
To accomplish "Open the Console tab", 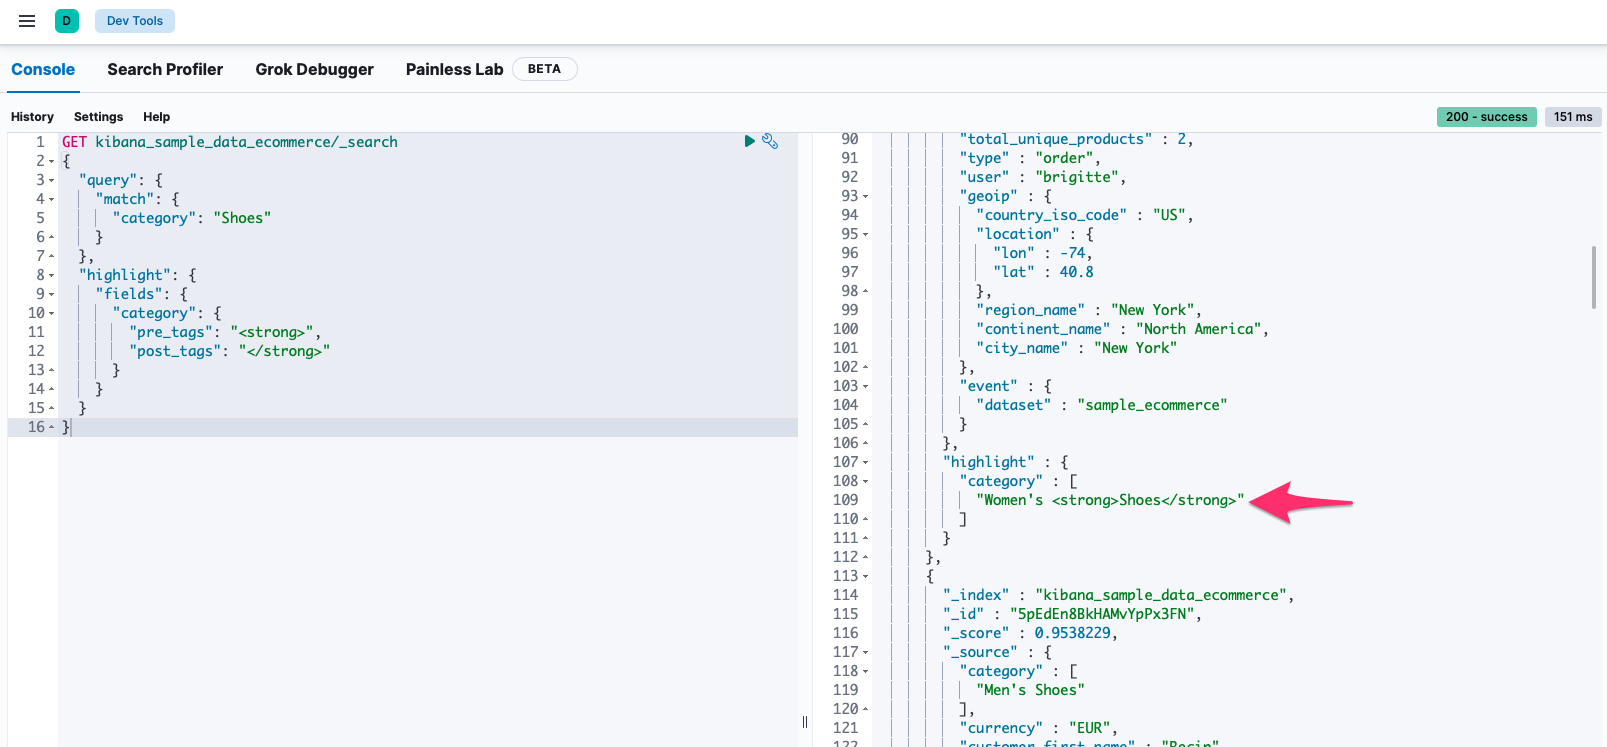I will click(43, 69).
